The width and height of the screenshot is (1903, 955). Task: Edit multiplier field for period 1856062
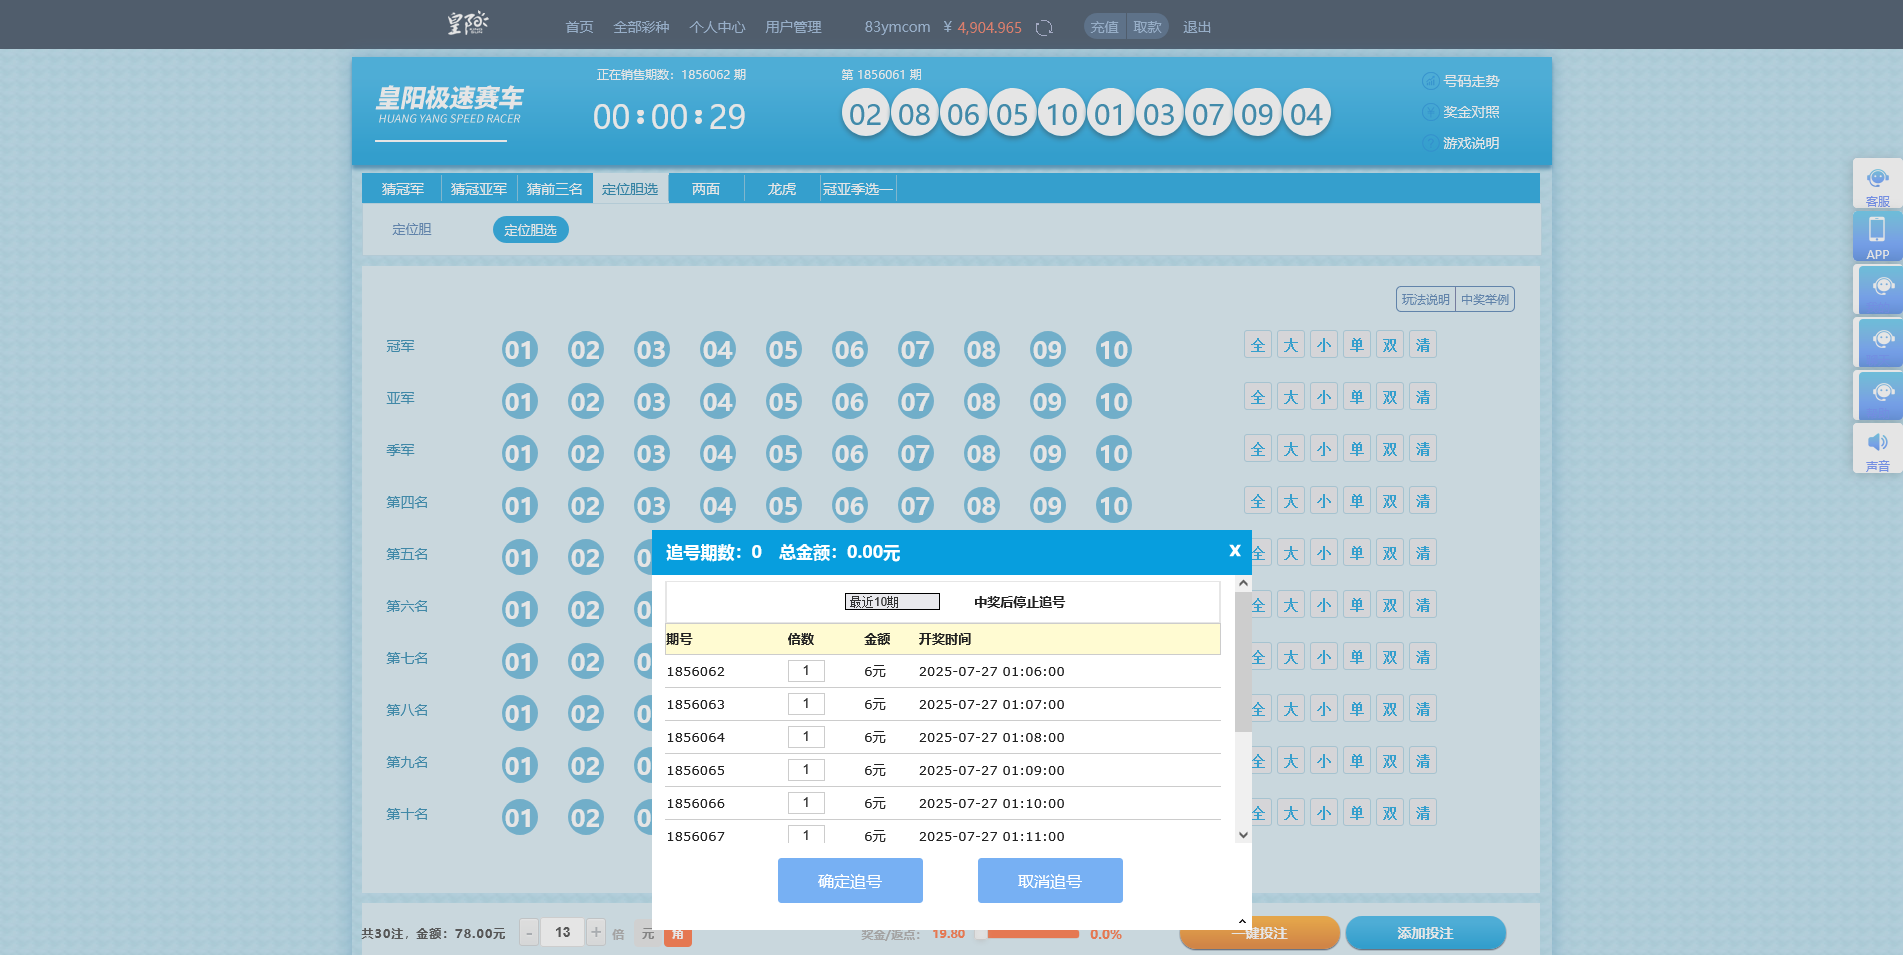(806, 671)
